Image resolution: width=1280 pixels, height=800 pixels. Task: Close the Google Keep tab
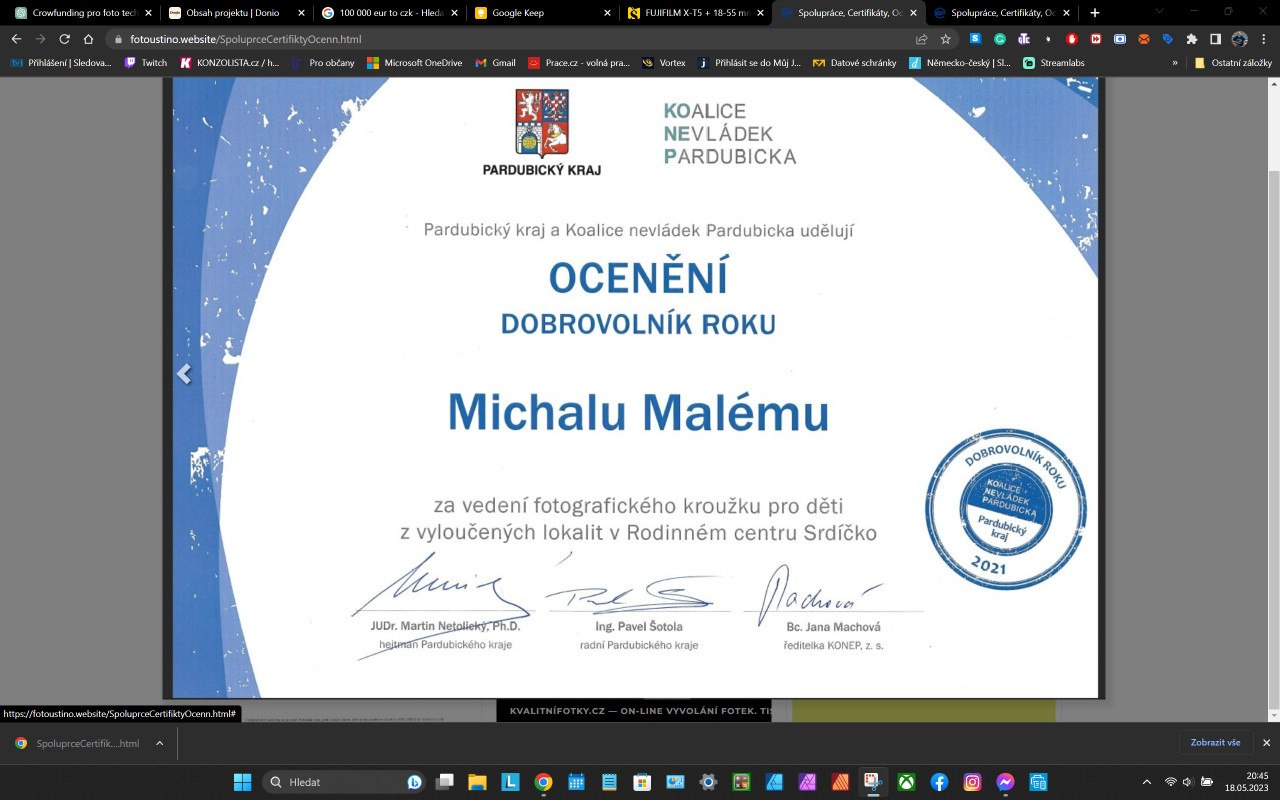coord(607,13)
